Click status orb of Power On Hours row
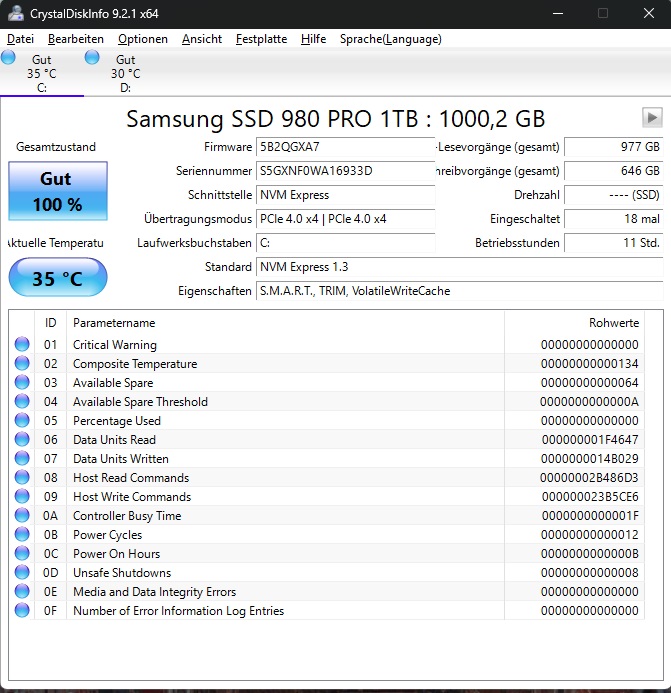The image size is (671, 693). 22,553
